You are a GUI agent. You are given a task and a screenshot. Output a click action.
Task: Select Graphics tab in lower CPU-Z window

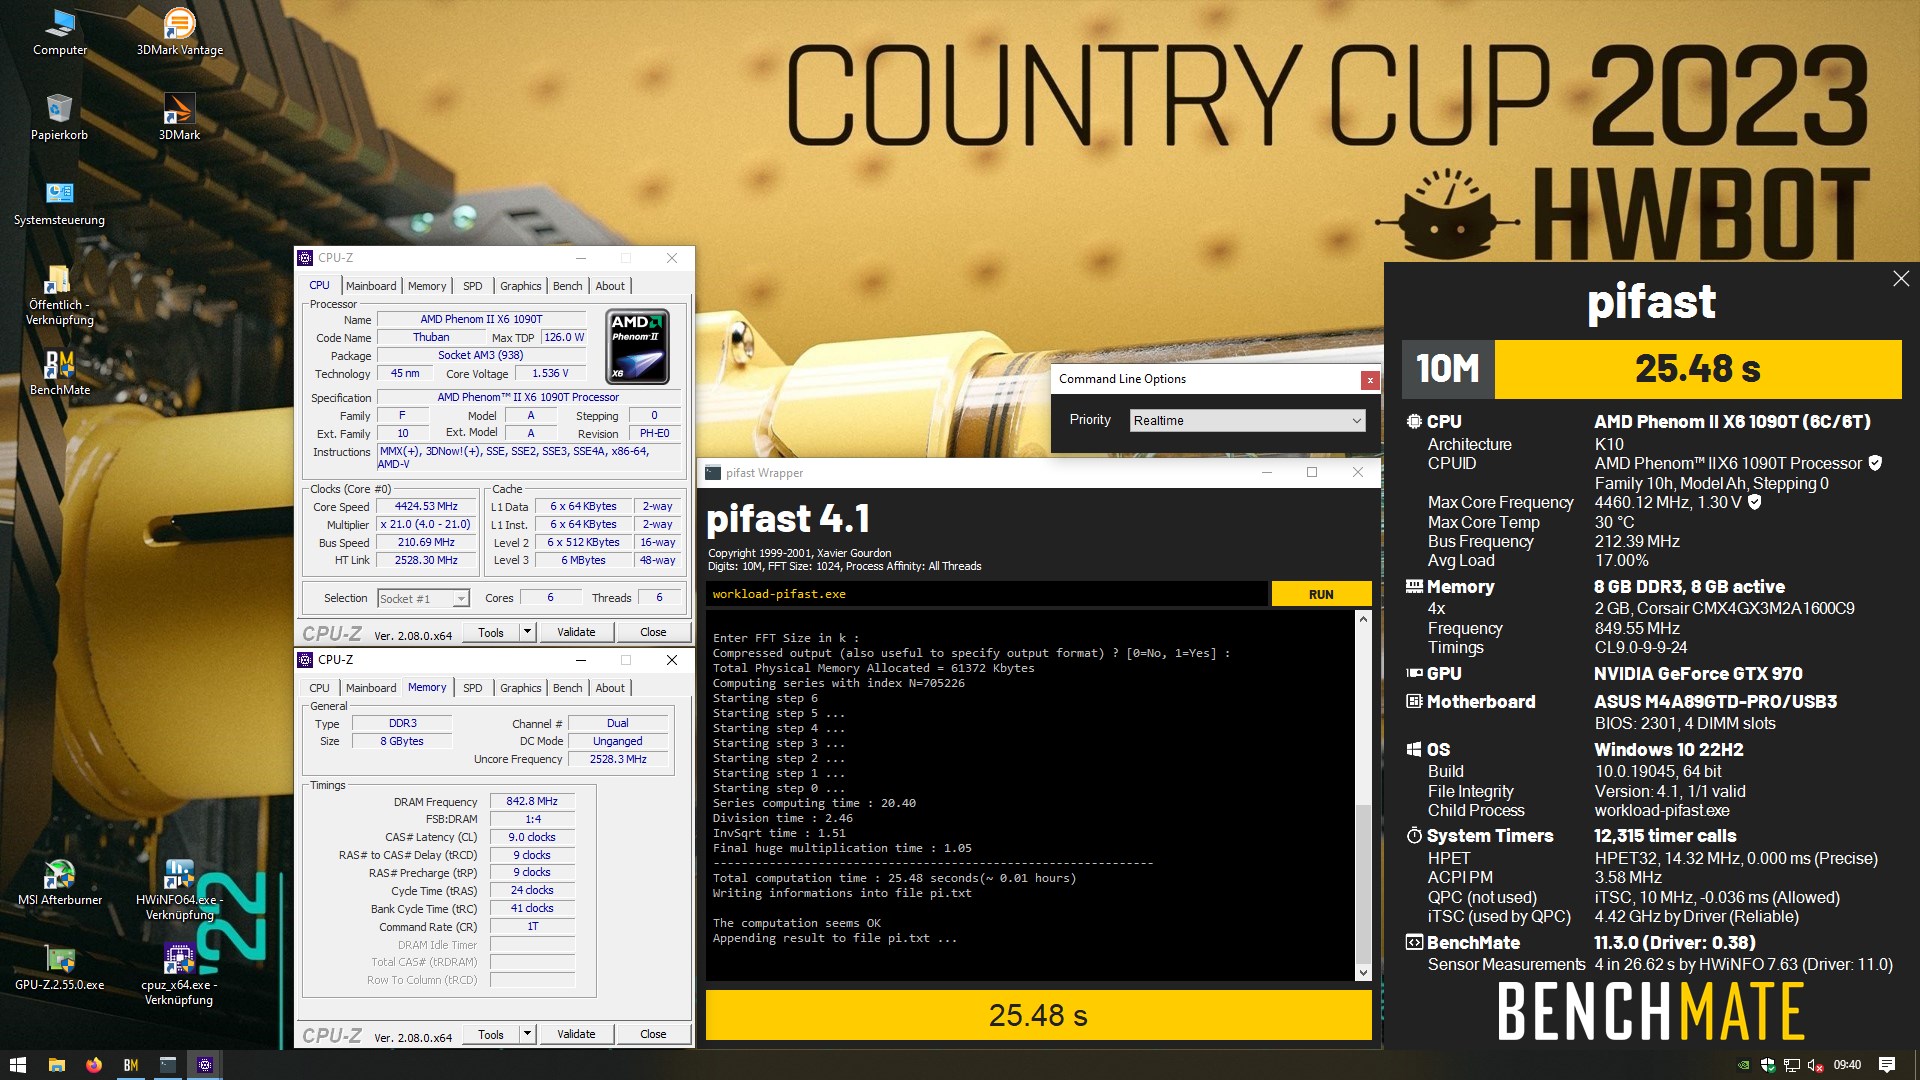(x=521, y=688)
